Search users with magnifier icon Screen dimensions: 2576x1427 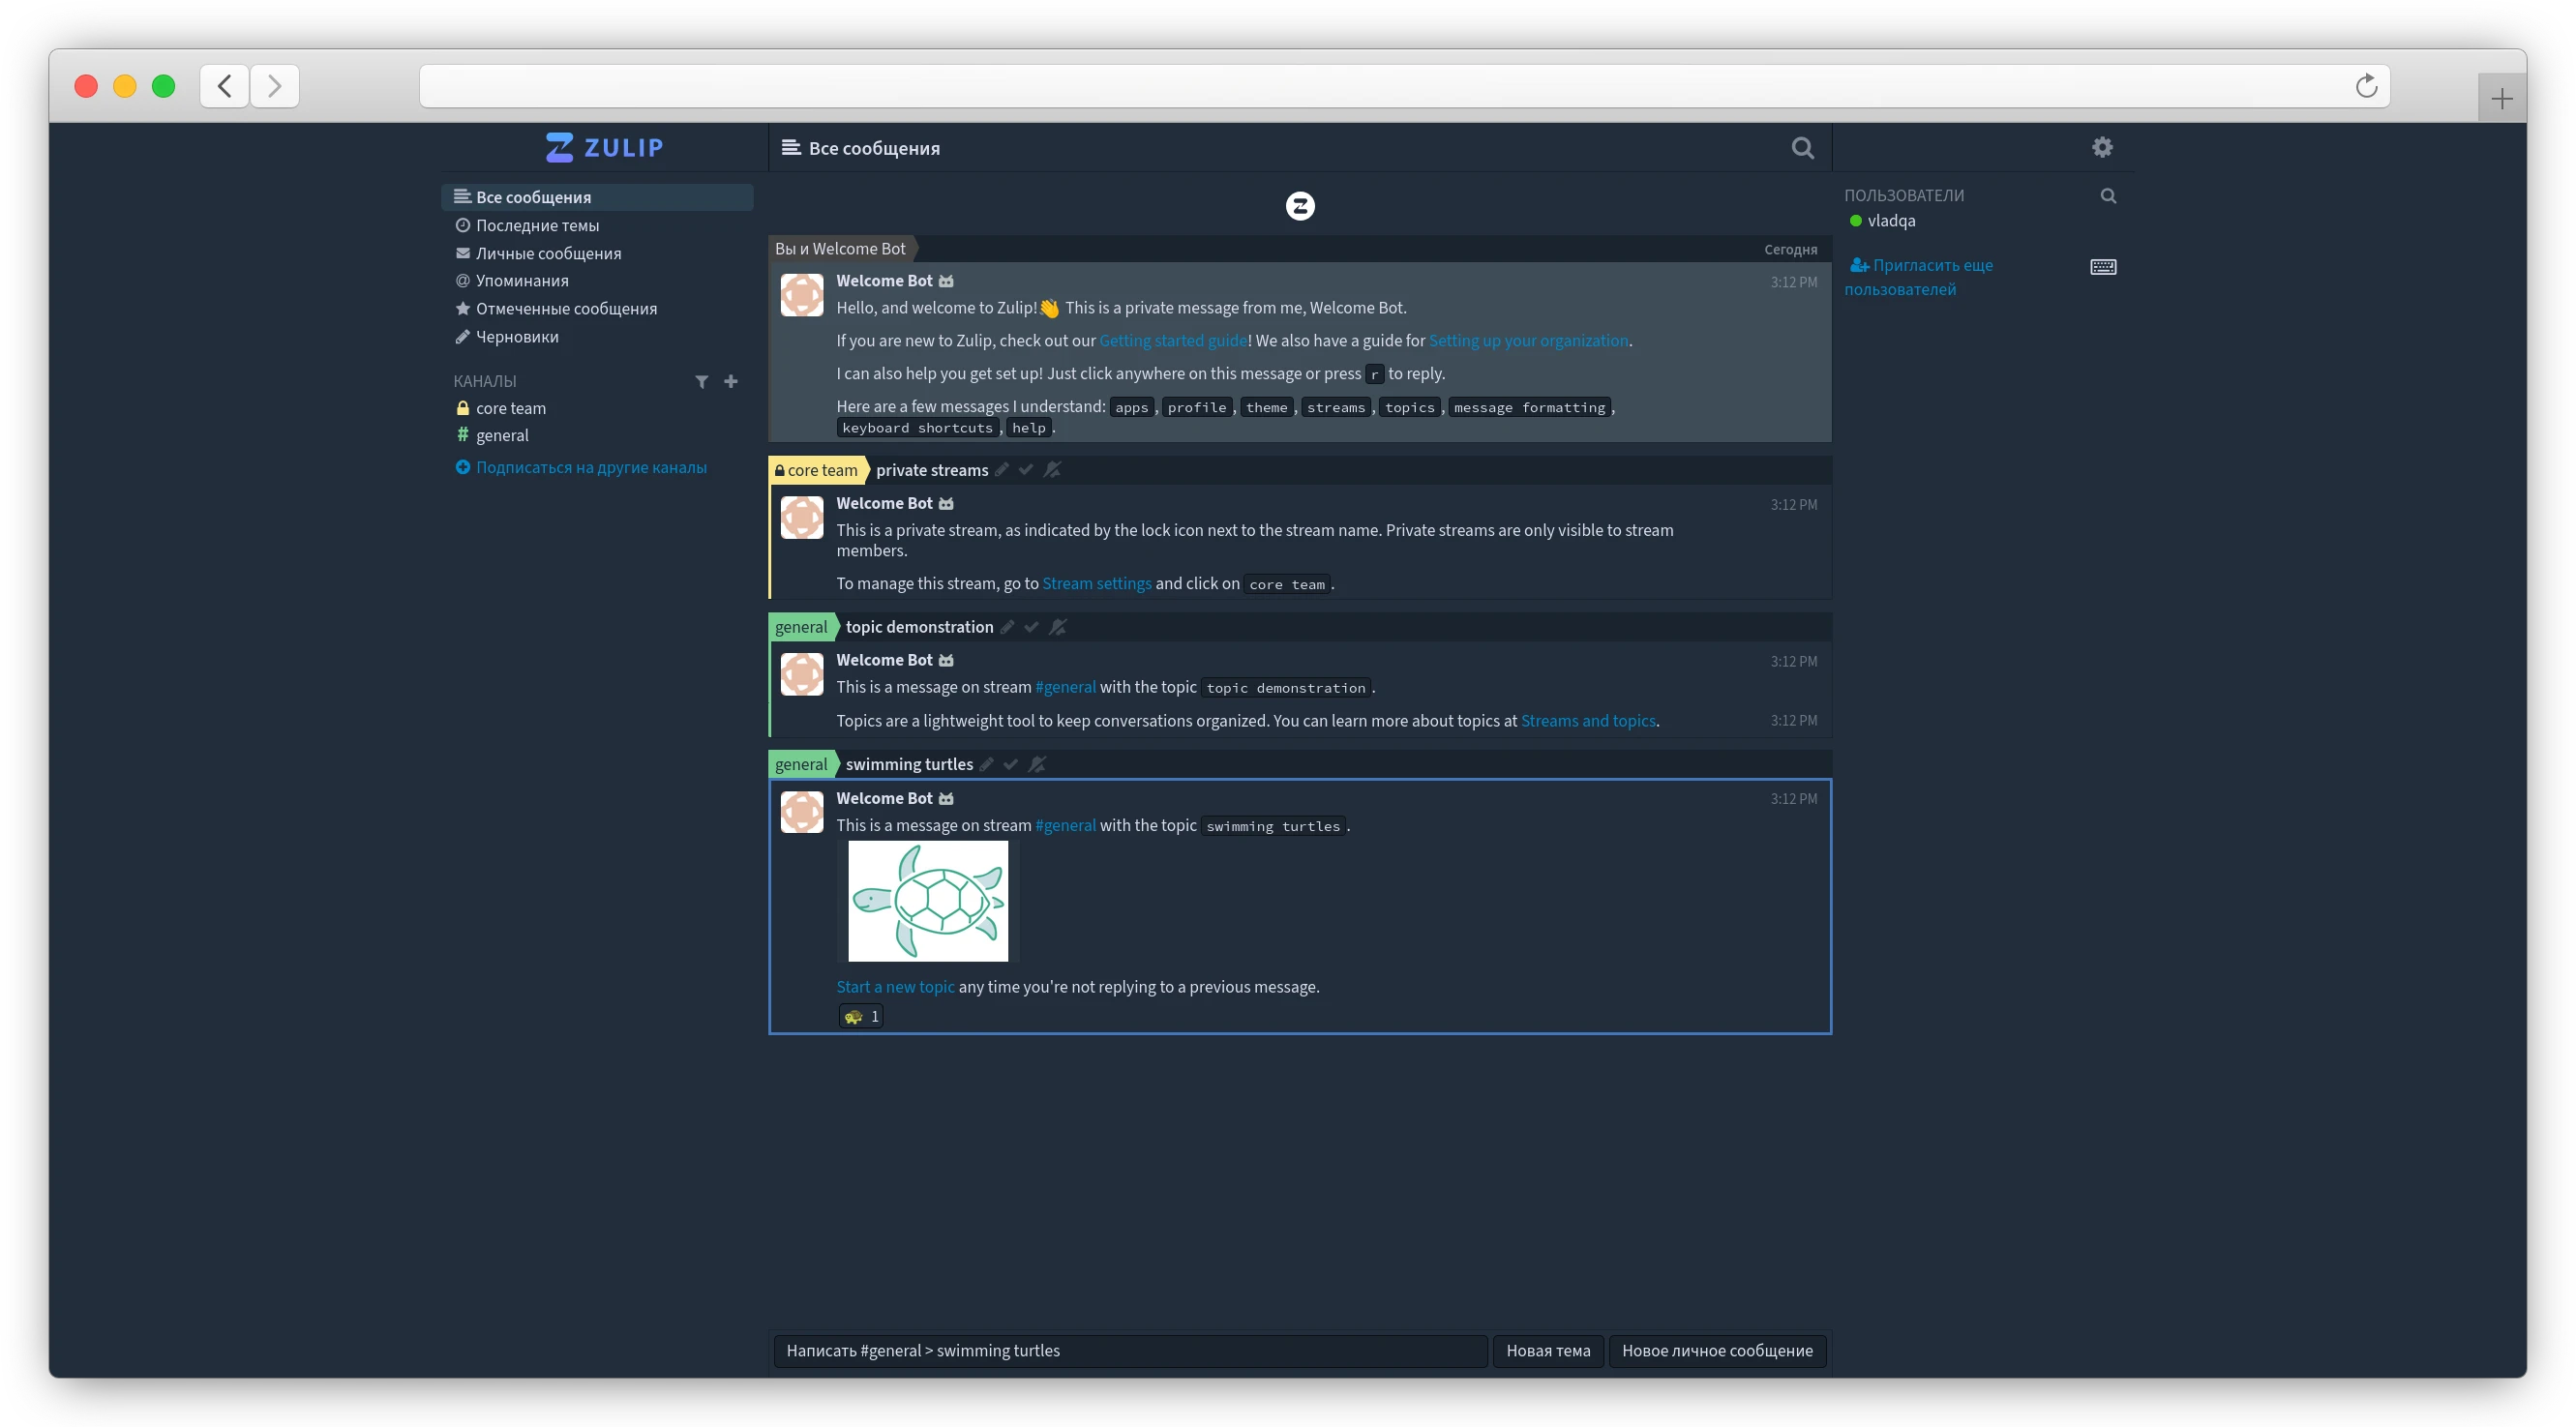coord(2108,196)
